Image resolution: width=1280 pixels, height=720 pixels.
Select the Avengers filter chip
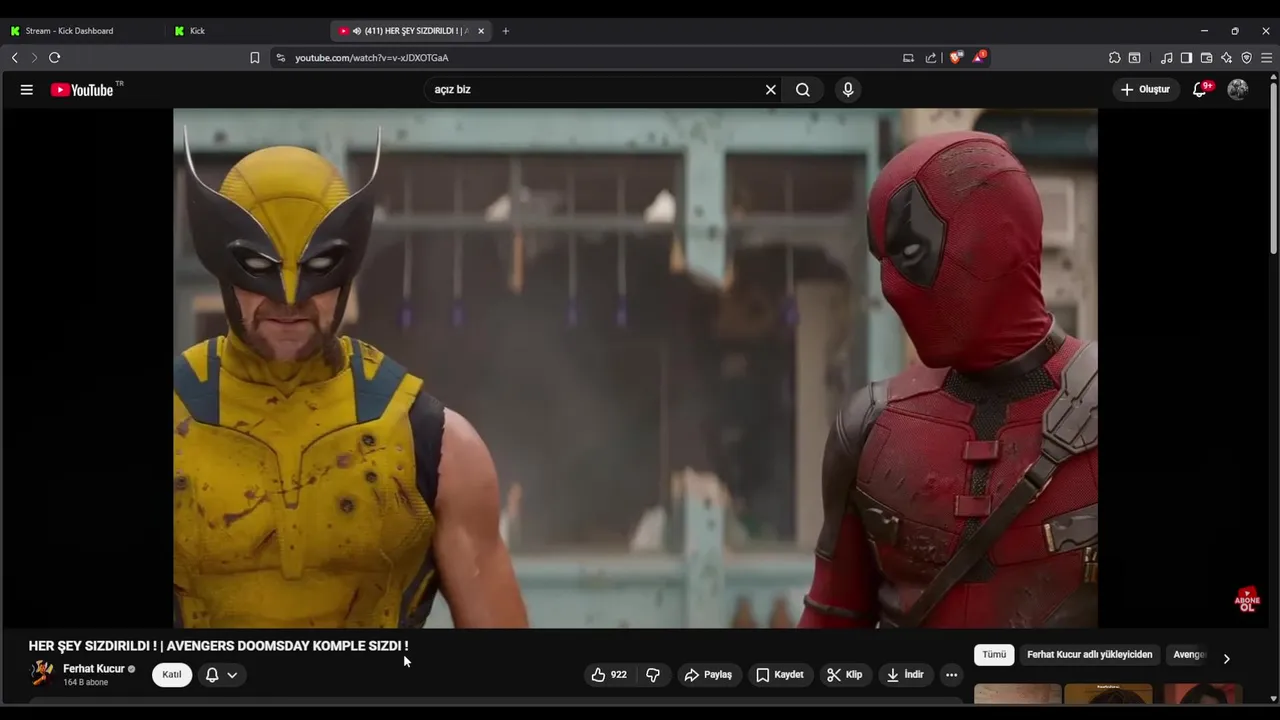(x=1188, y=655)
